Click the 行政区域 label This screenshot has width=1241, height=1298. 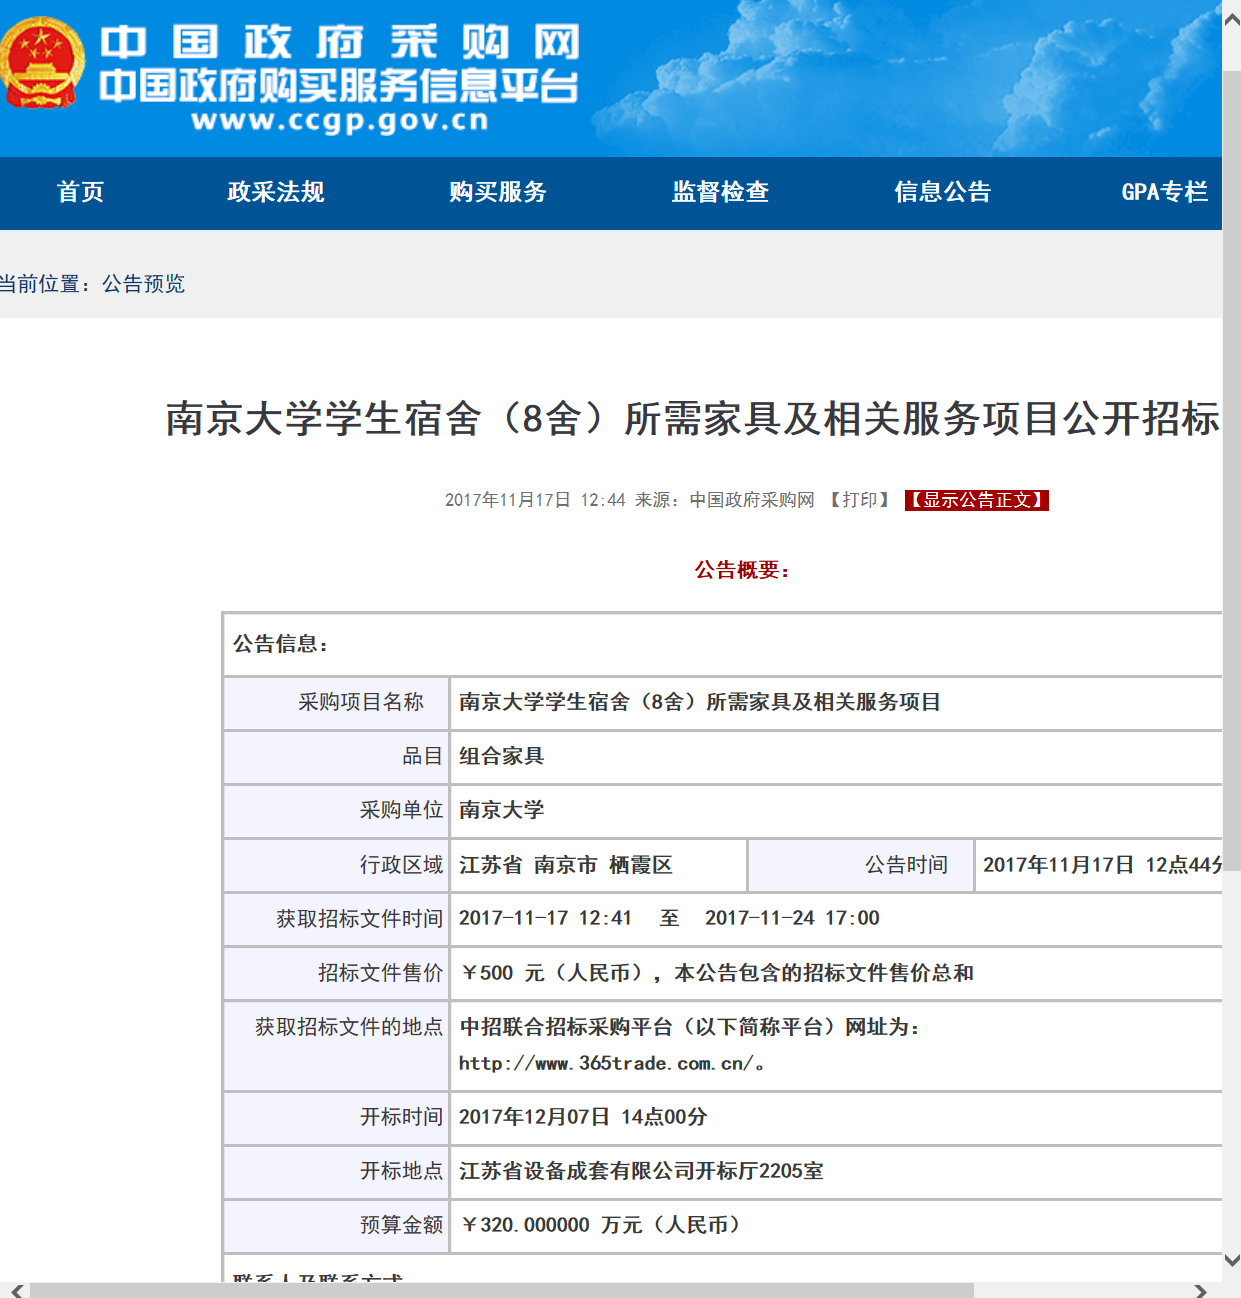401,865
